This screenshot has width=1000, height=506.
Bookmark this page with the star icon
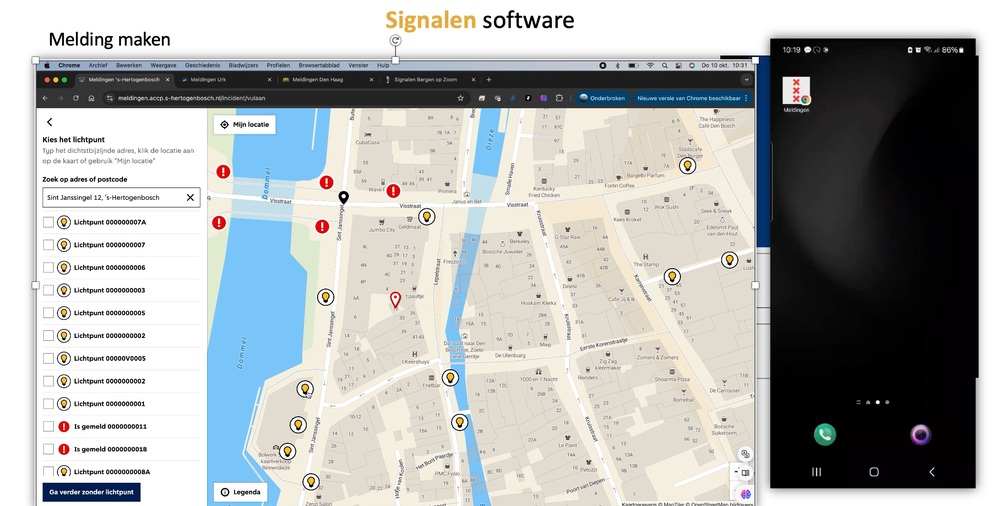[460, 98]
